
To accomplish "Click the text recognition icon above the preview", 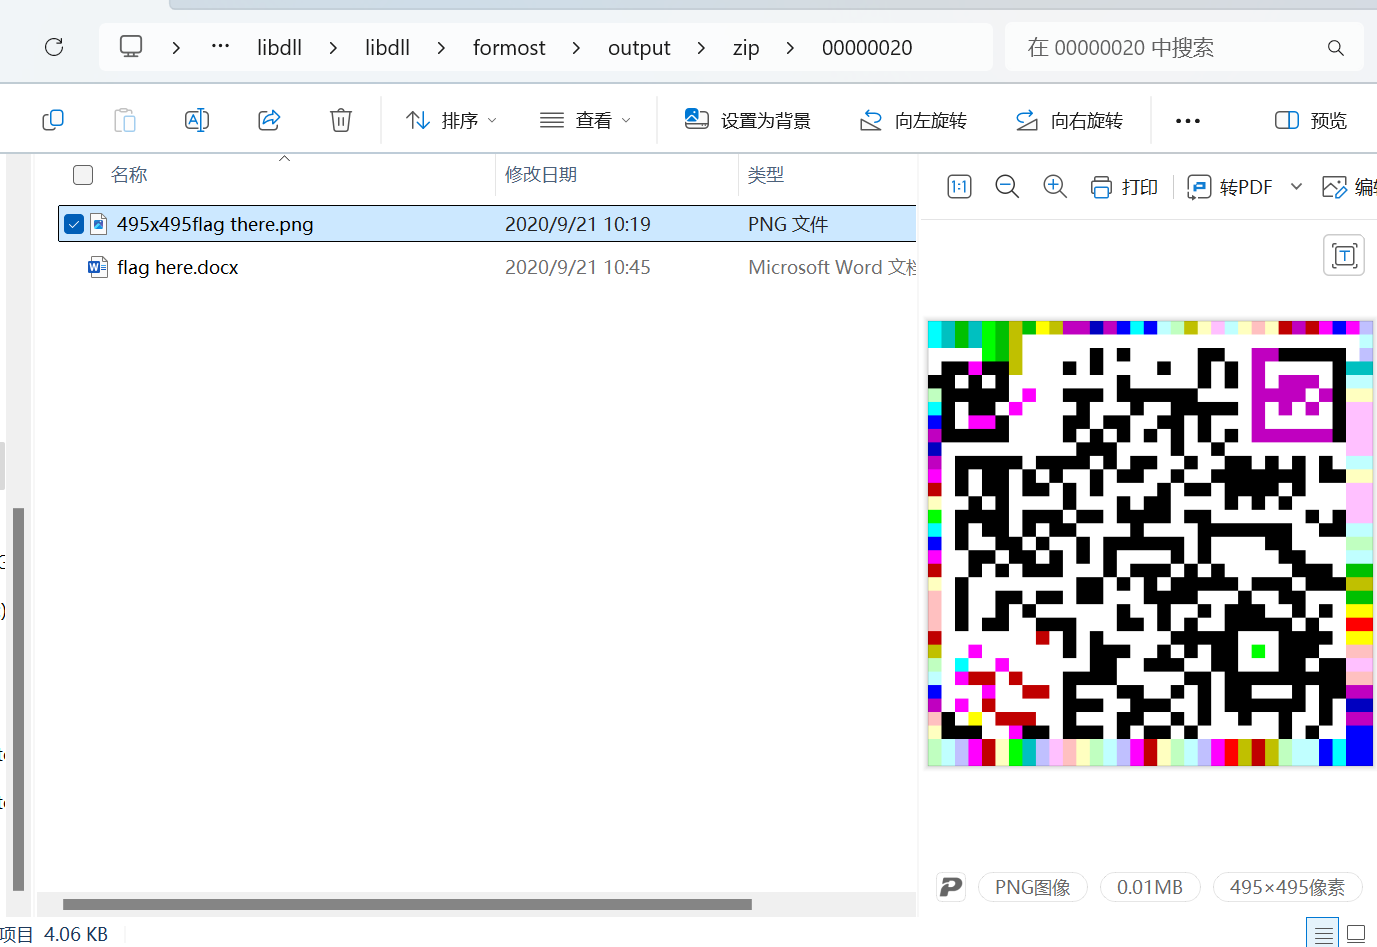I will coord(1344,256).
